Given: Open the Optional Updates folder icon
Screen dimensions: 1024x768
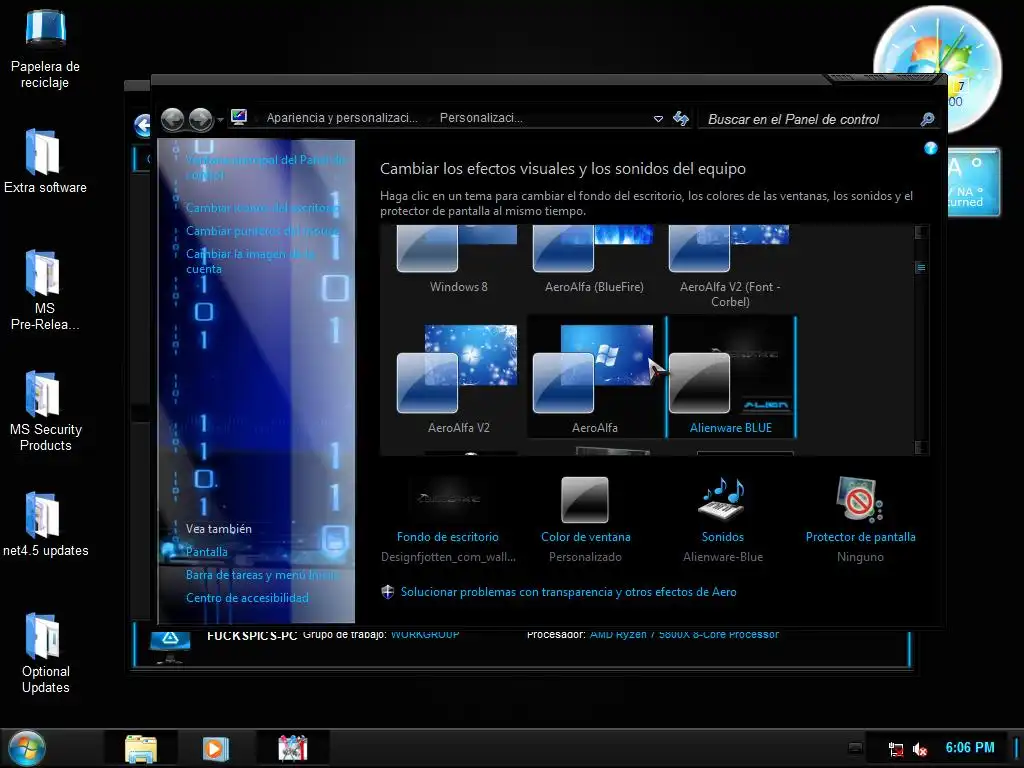Looking at the screenshot, I should [x=45, y=653].
